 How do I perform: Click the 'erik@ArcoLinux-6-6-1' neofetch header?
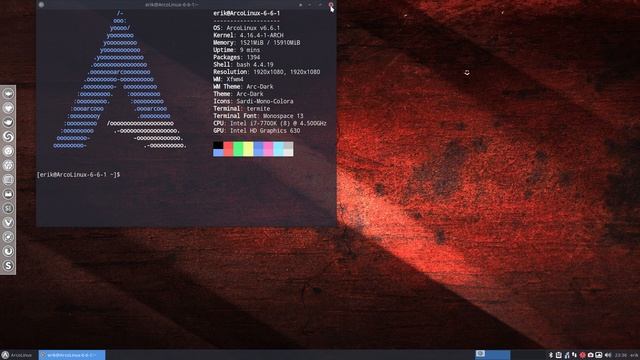247,13
